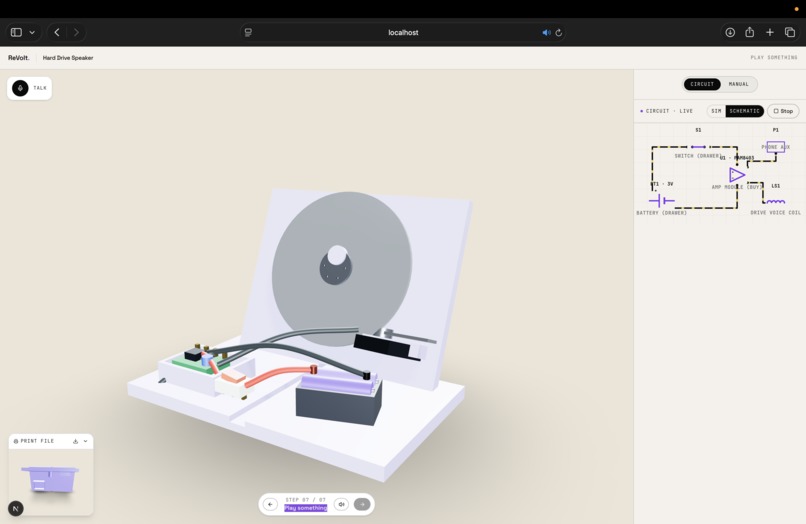Image resolution: width=806 pixels, height=524 pixels.
Task: Show tab overview
Action: [790, 32]
